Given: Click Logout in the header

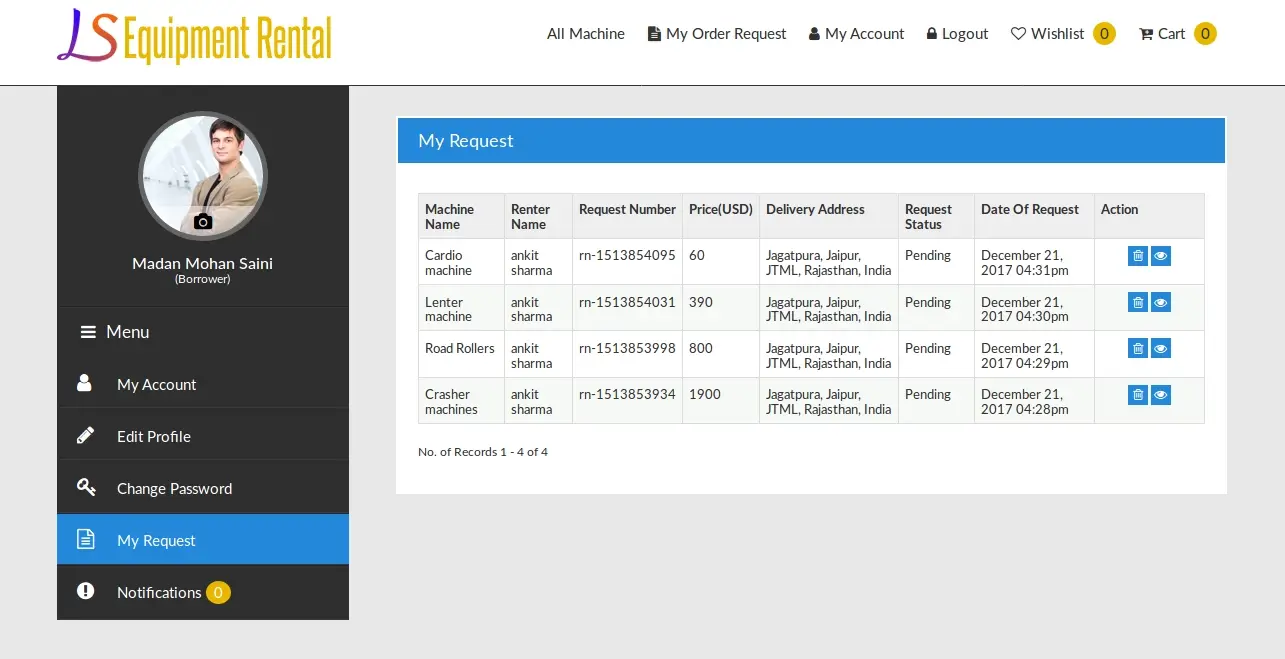Looking at the screenshot, I should 957,34.
